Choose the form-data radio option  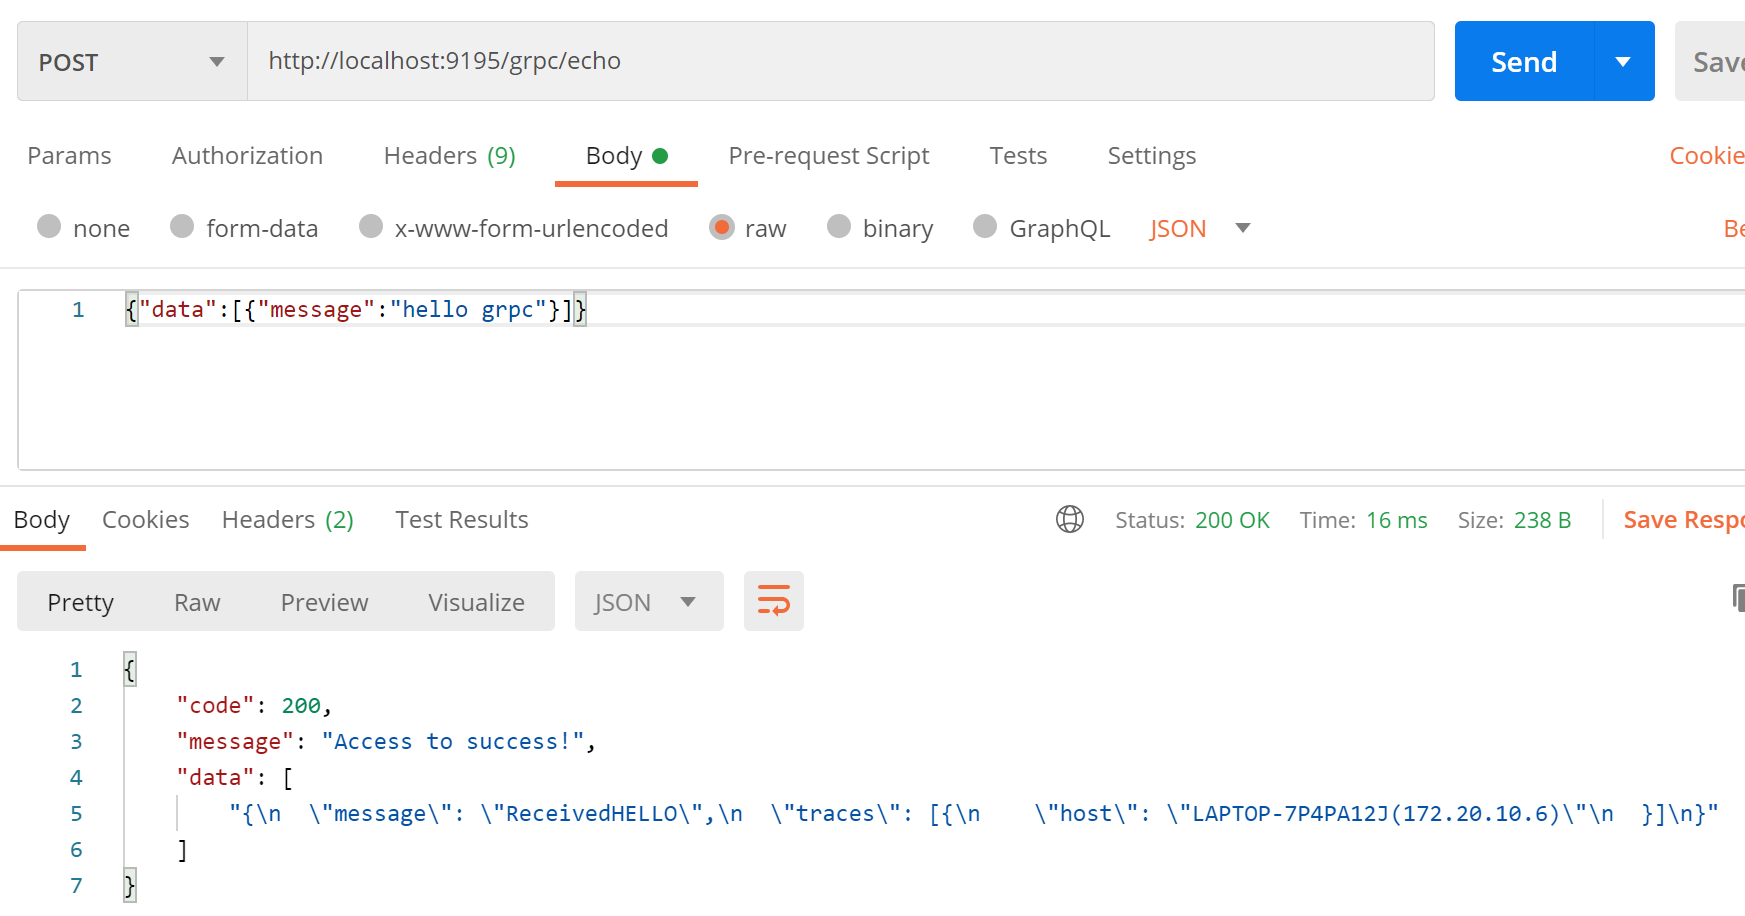(x=182, y=228)
